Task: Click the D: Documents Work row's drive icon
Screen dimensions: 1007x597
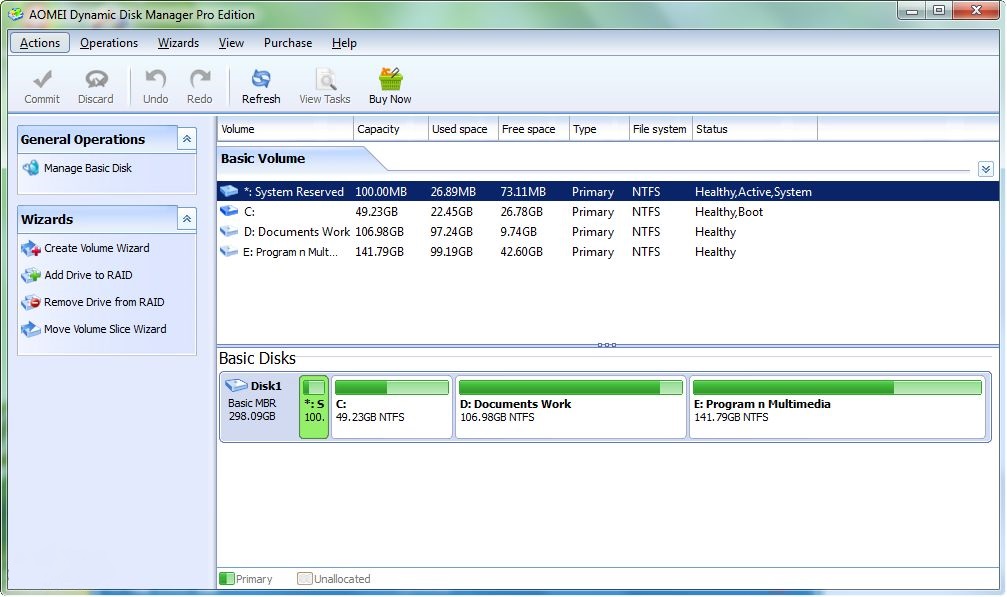Action: coord(229,231)
